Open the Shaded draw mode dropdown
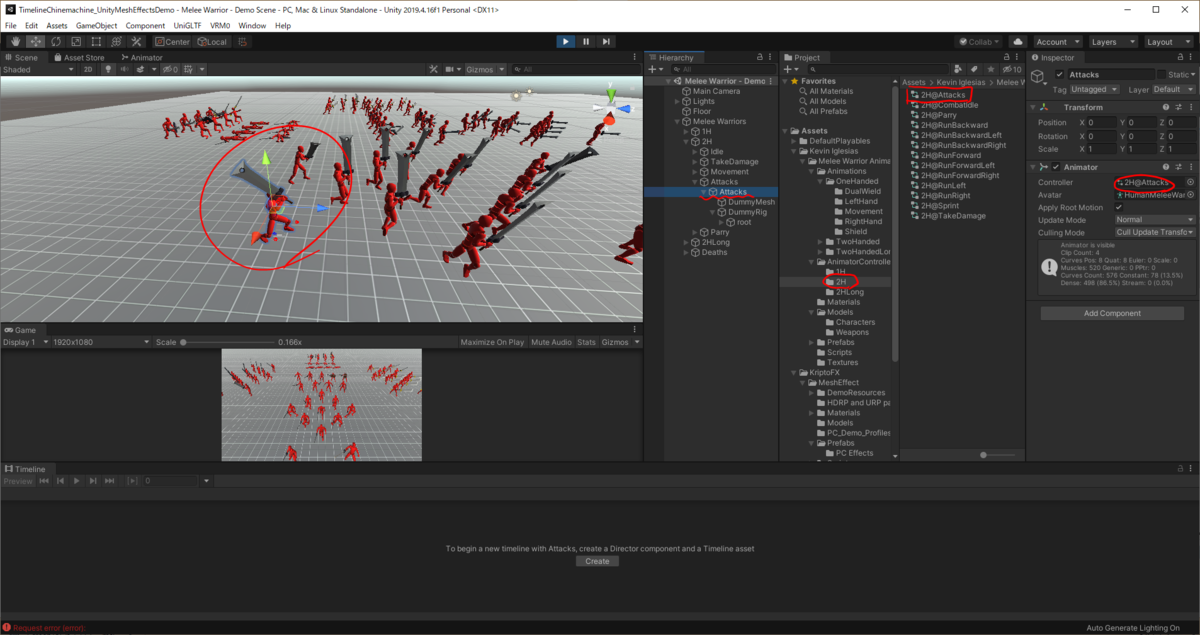 point(38,69)
